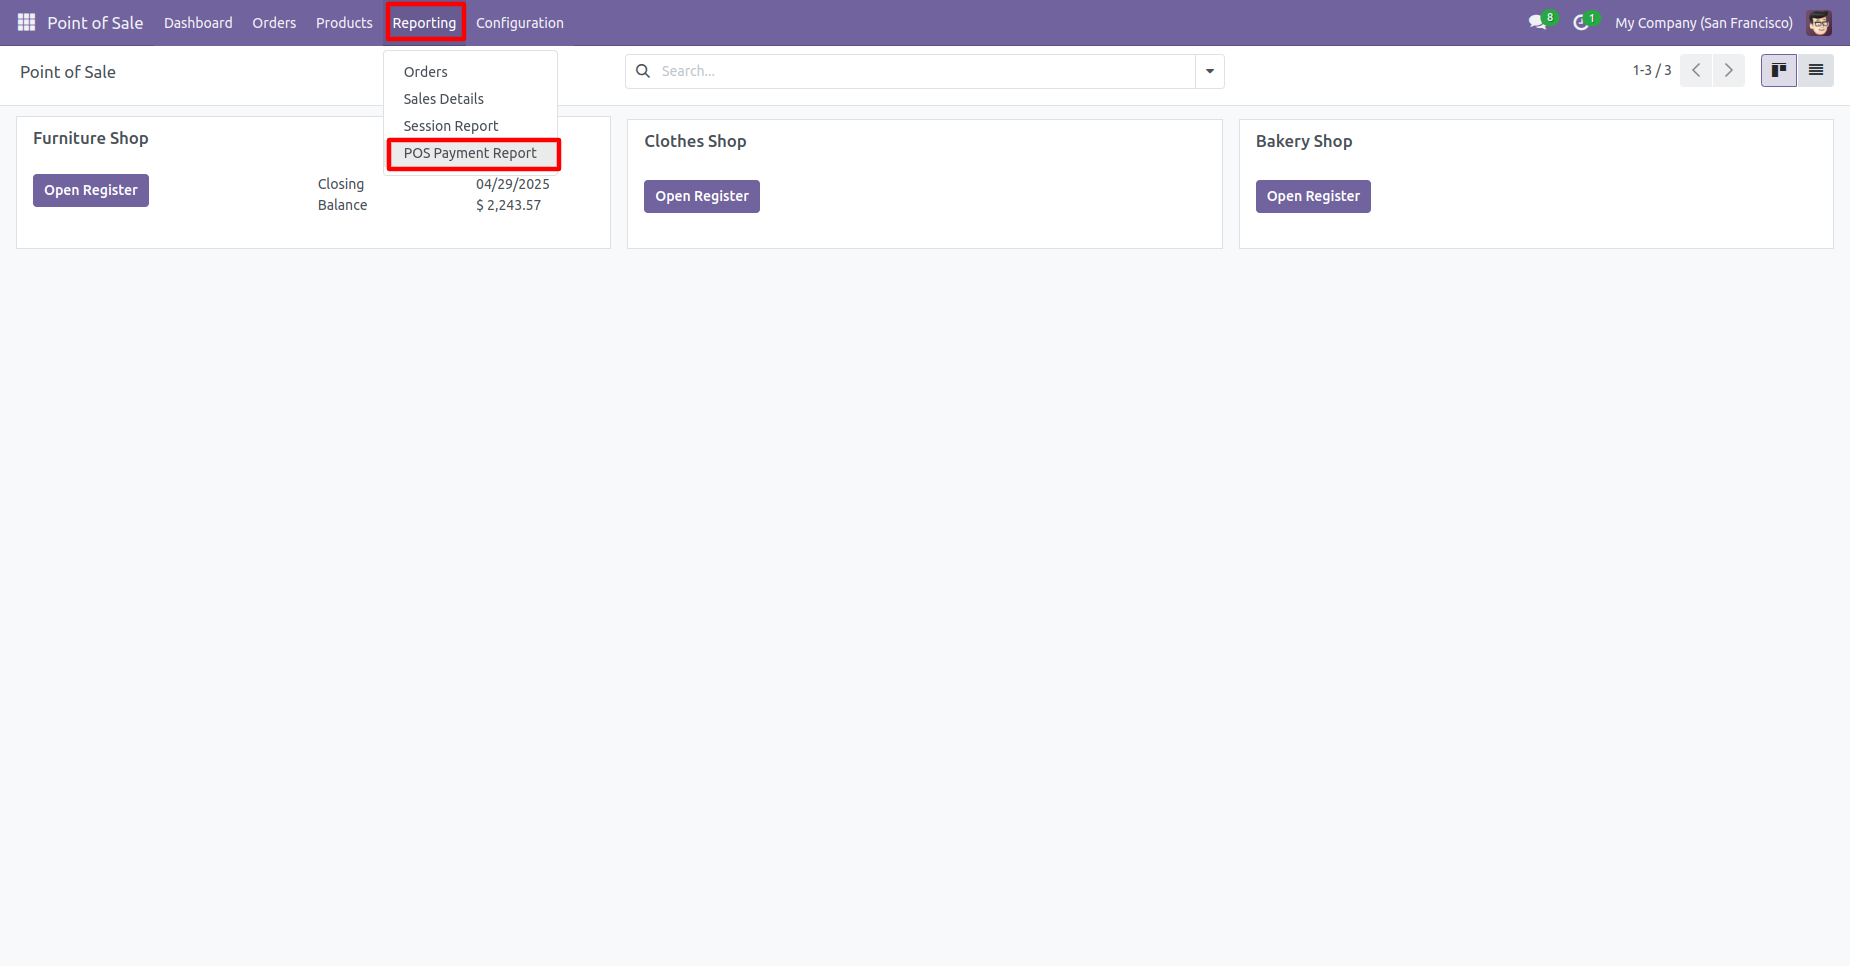Select Session Report entry

(451, 126)
